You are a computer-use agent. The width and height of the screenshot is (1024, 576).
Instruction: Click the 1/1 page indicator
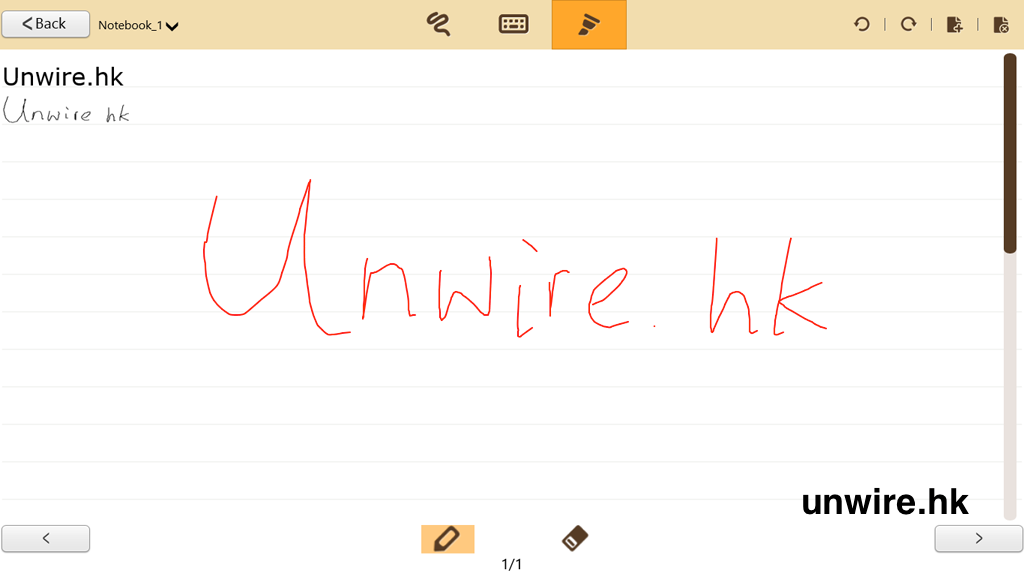(511, 565)
